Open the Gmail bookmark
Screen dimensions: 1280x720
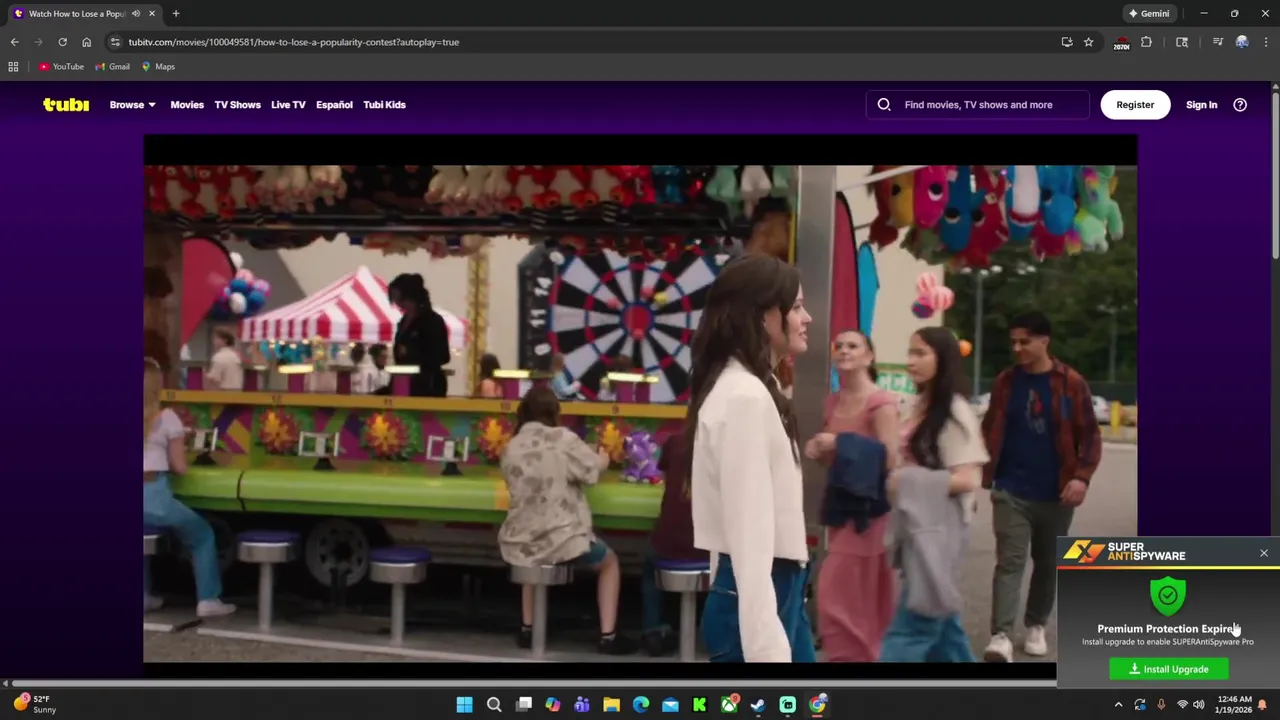[112, 66]
